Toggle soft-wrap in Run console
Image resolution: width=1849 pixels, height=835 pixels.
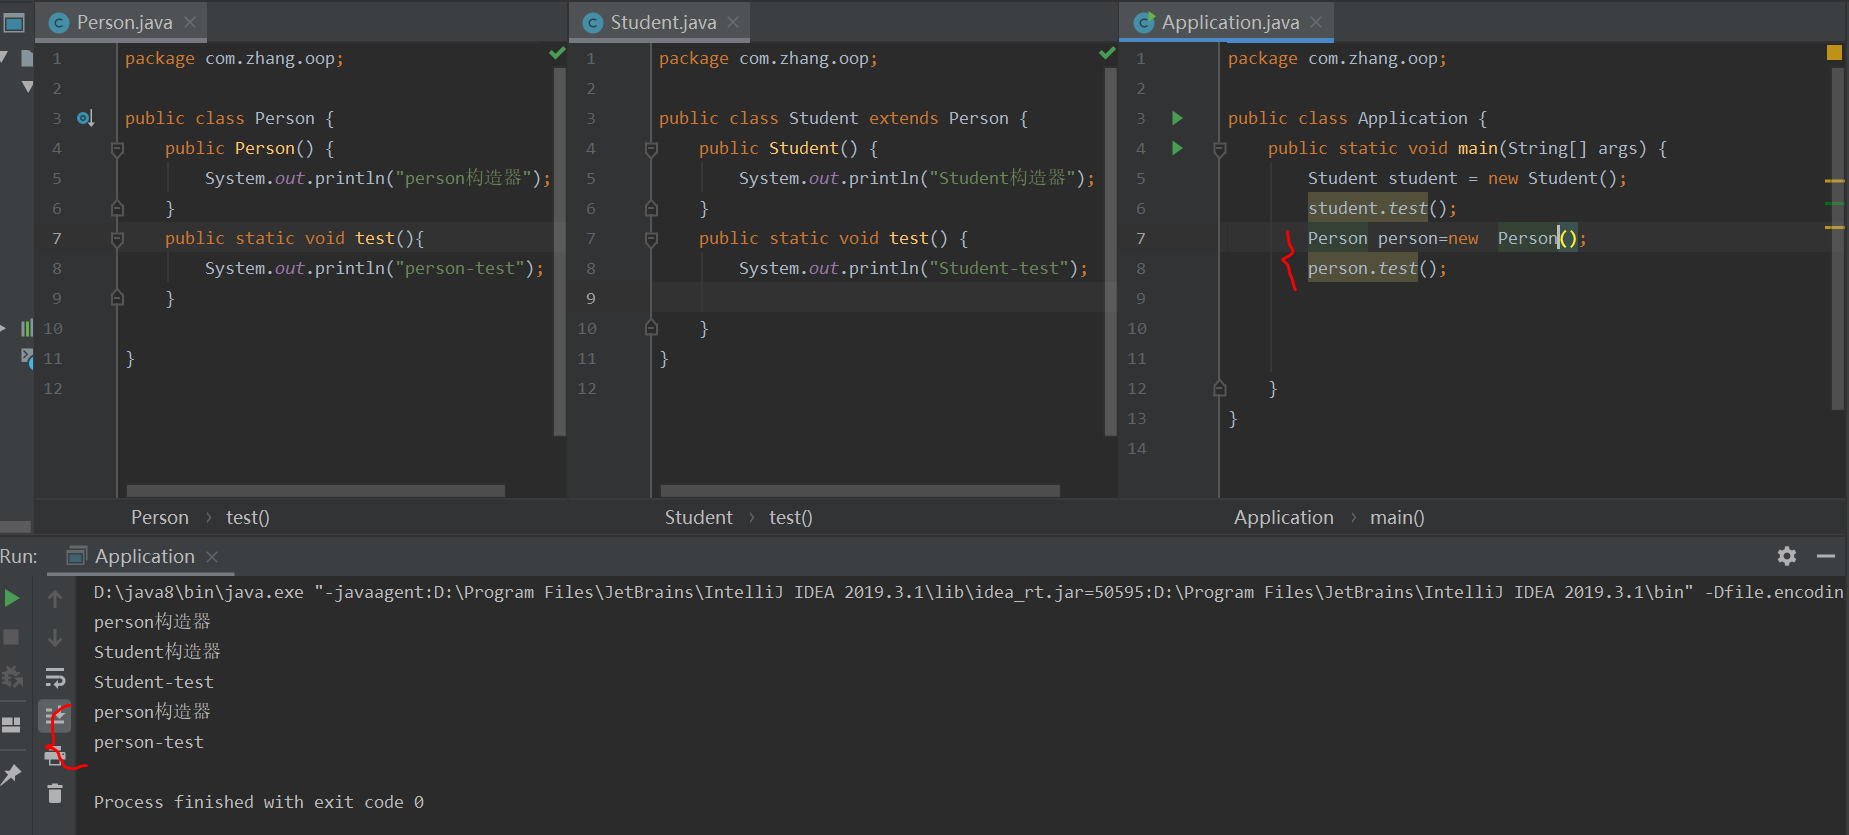[55, 678]
